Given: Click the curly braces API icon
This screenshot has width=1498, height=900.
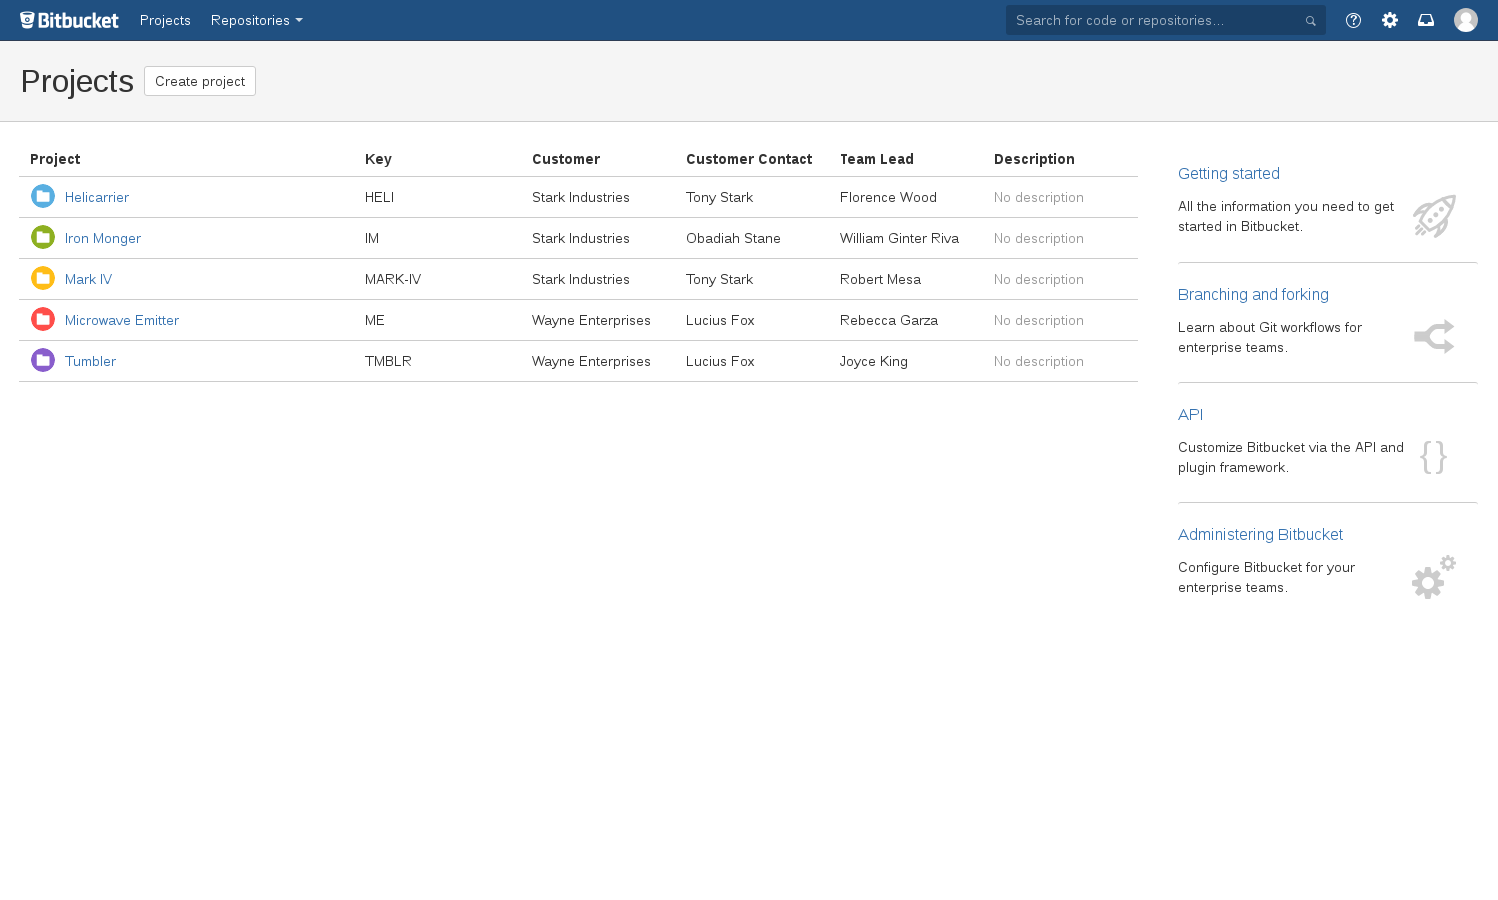Looking at the screenshot, I should [1433, 457].
